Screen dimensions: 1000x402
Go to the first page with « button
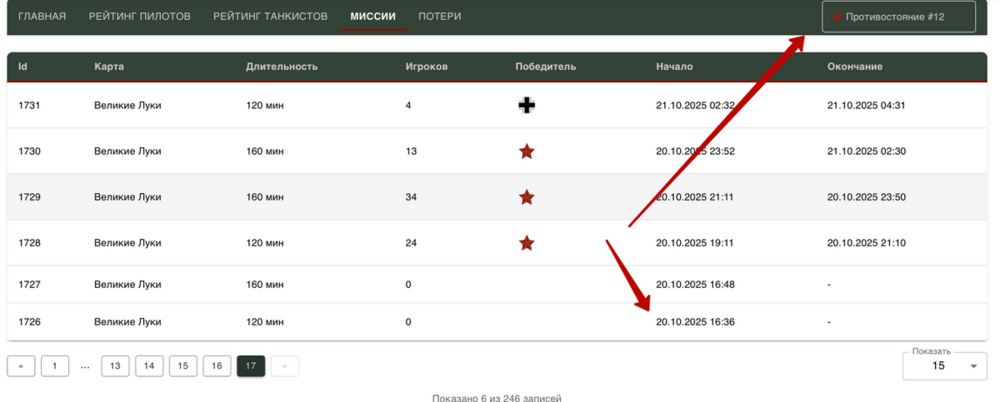pyautogui.click(x=21, y=366)
